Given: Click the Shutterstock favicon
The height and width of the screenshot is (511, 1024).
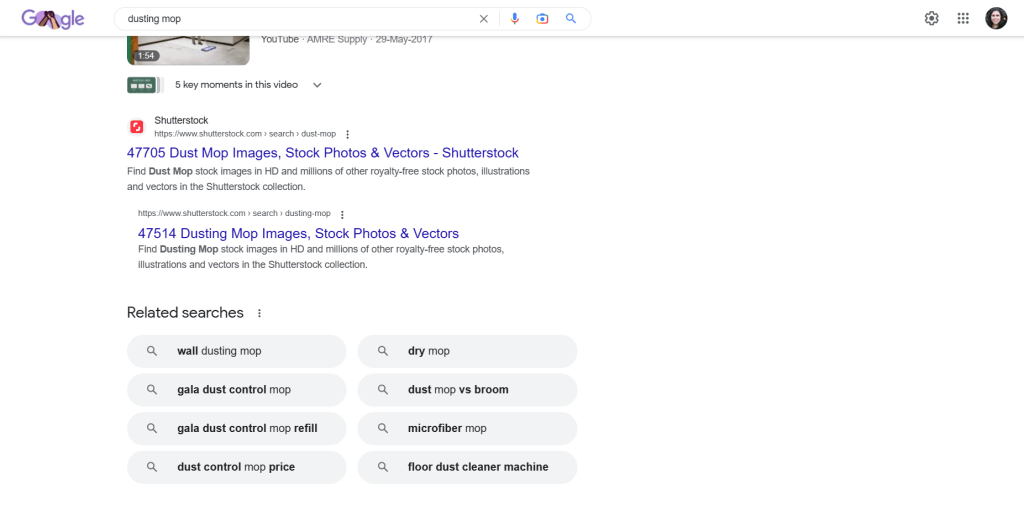Looking at the screenshot, I should 137,127.
